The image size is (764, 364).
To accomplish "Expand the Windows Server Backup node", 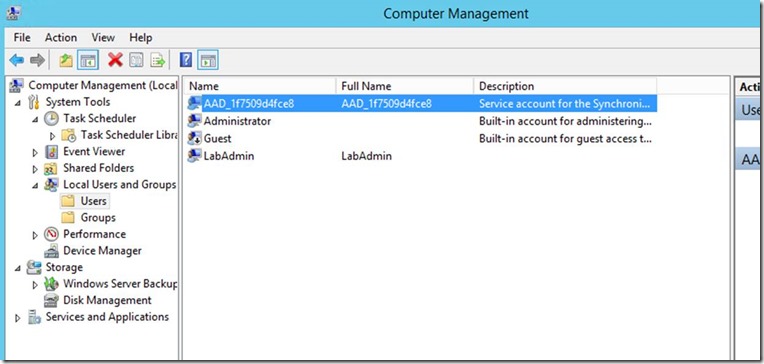I will [35, 285].
